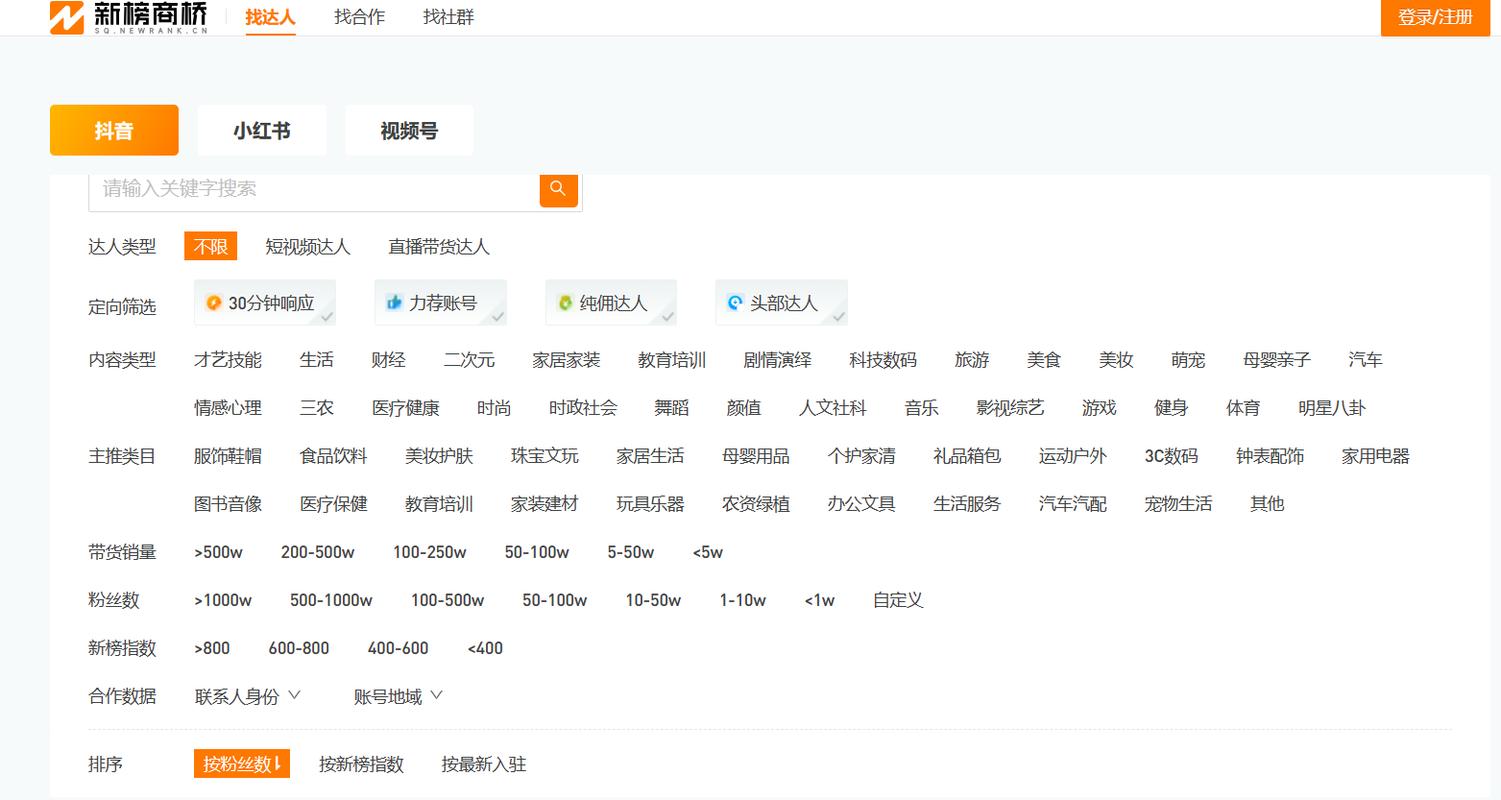Select sales volume <5w

pyautogui.click(x=707, y=552)
